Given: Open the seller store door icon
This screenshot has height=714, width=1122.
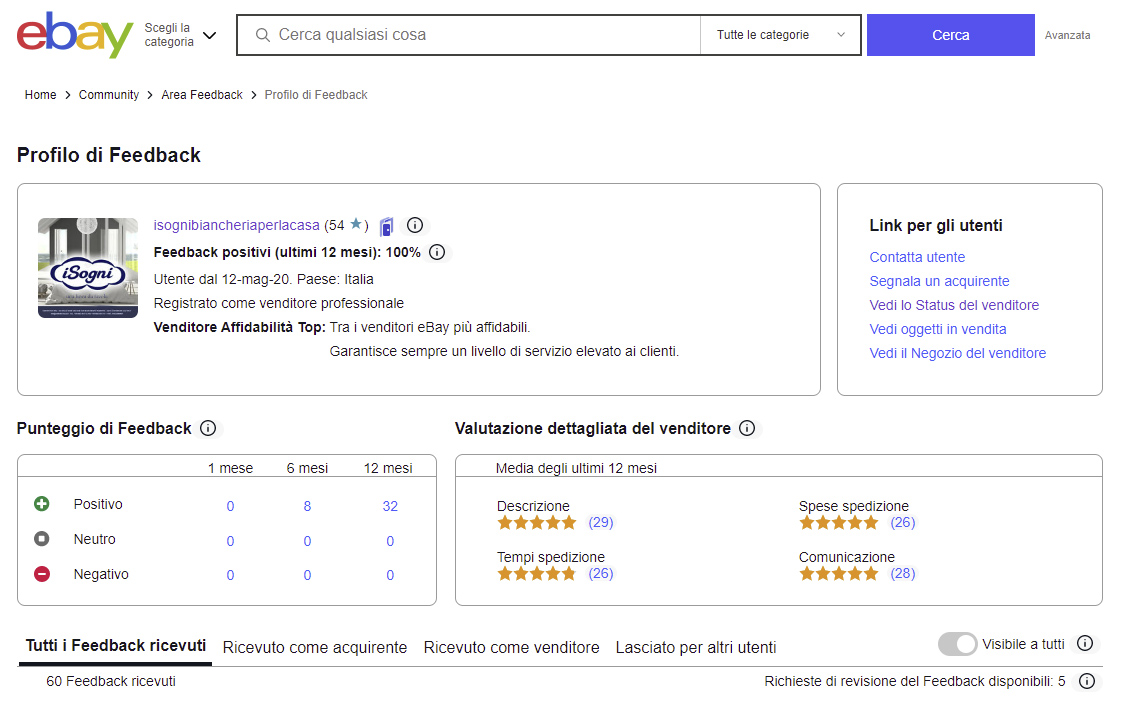Looking at the screenshot, I should 386,226.
